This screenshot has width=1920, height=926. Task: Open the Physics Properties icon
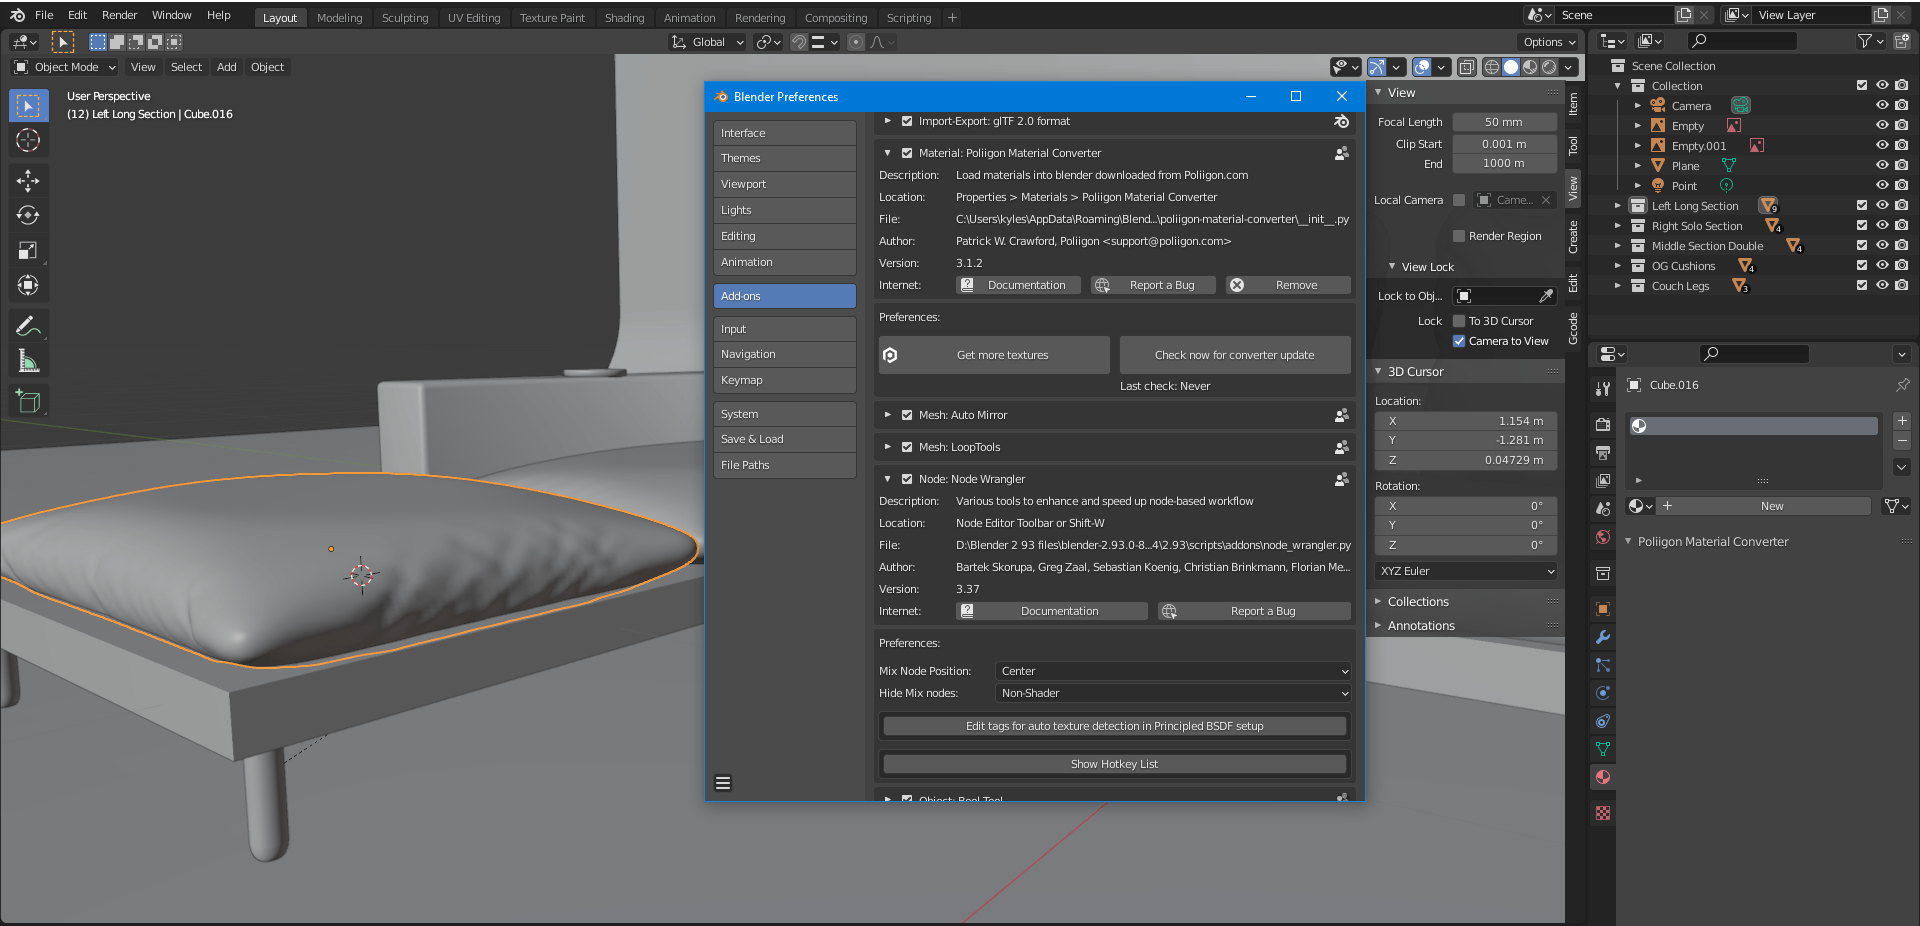click(1602, 693)
